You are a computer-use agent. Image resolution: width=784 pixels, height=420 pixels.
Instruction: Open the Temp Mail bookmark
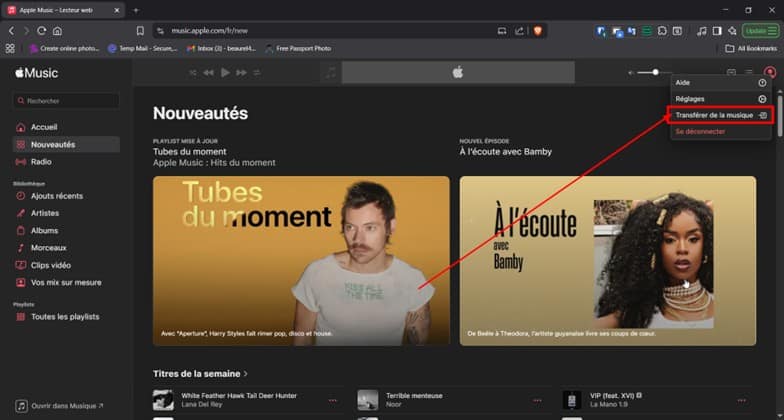[143, 48]
